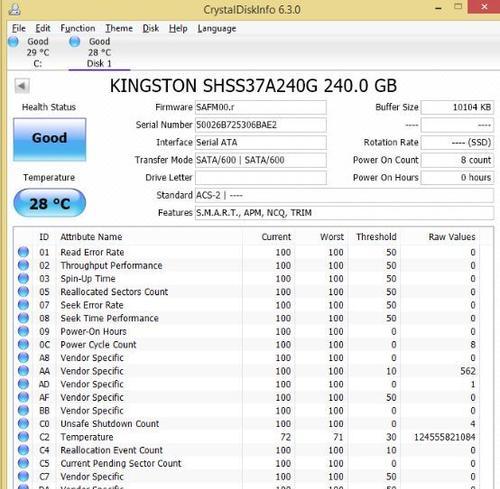
Task: Click the blue status orb on Disk 1
Action: click(x=74, y=42)
